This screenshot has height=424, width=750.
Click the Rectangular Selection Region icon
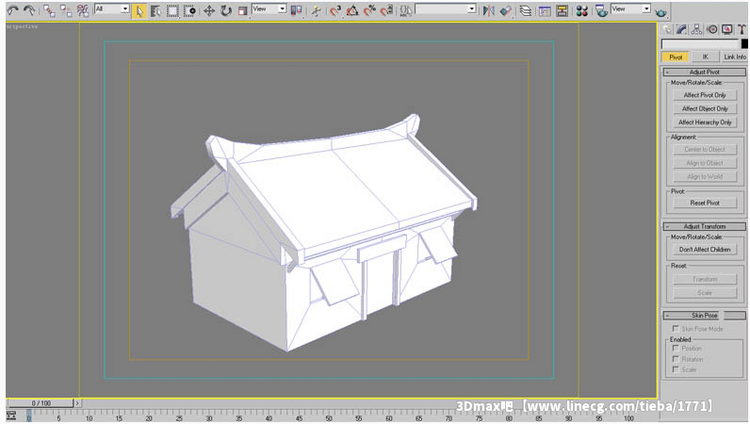pos(173,11)
